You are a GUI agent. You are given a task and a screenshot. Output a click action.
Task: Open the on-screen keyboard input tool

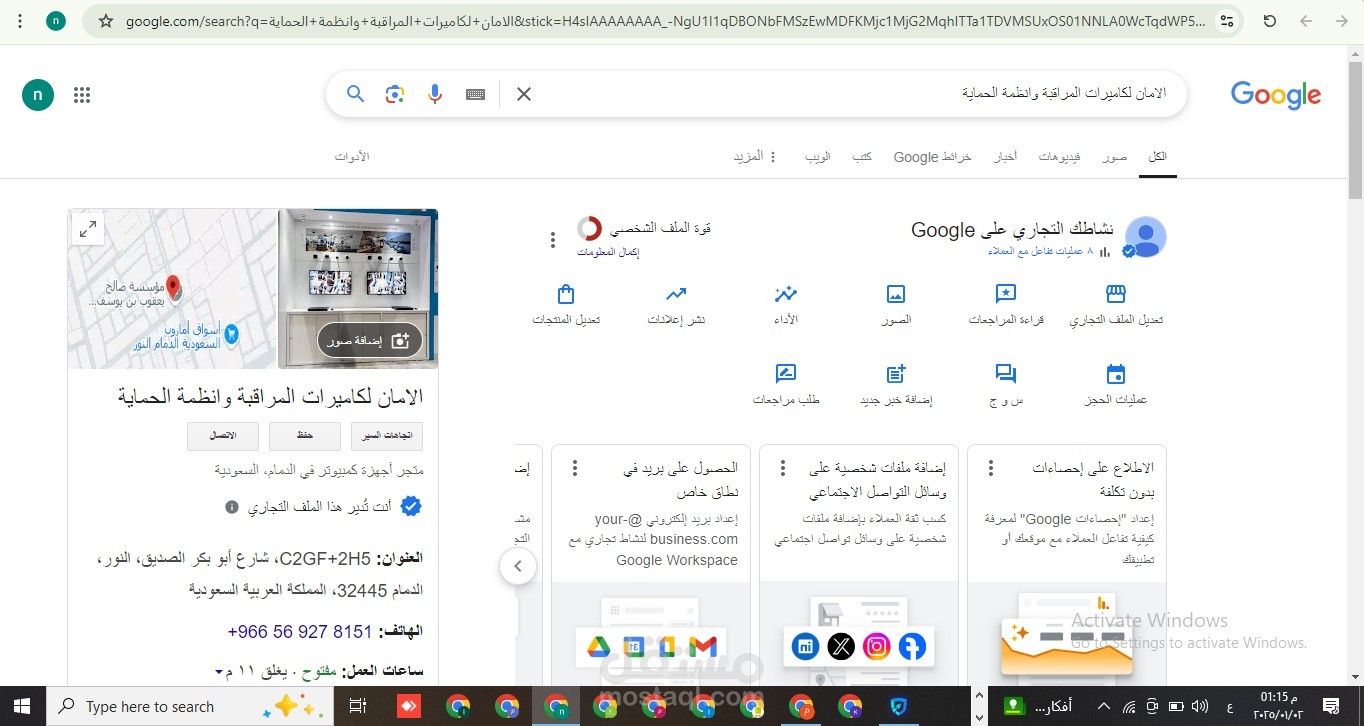click(476, 94)
